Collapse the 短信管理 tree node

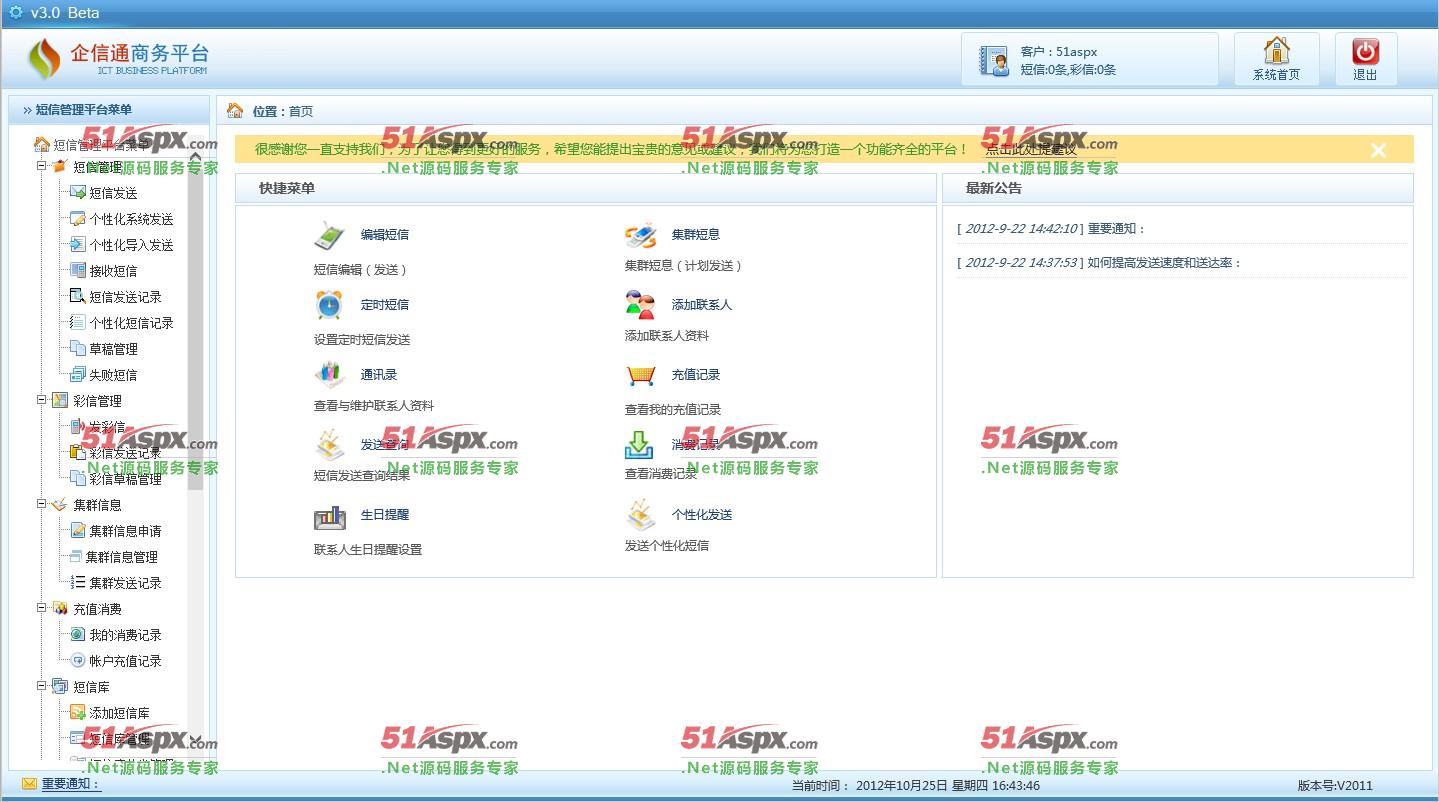pyautogui.click(x=42, y=166)
